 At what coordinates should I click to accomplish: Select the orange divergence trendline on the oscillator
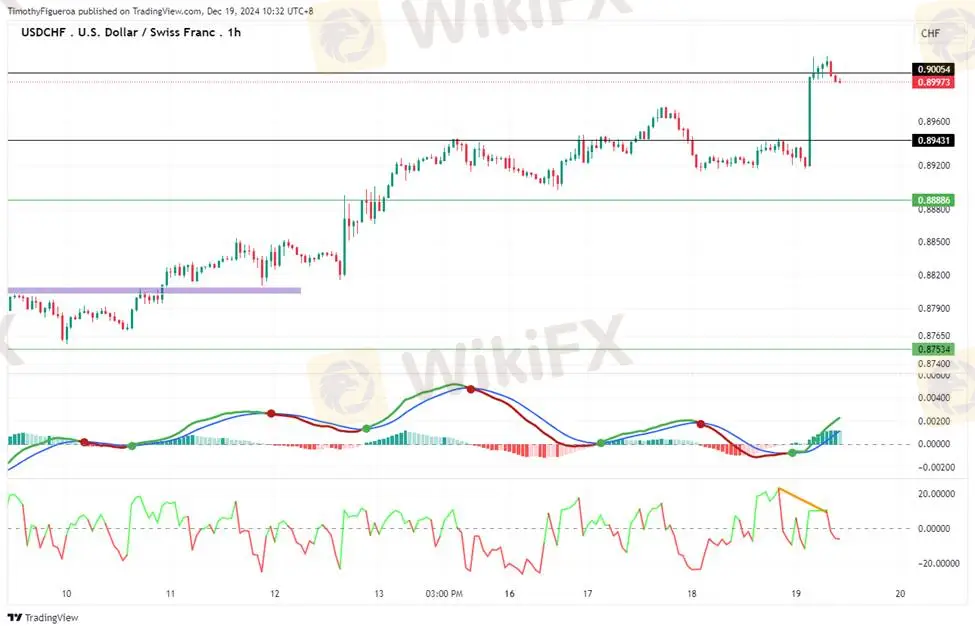point(802,500)
